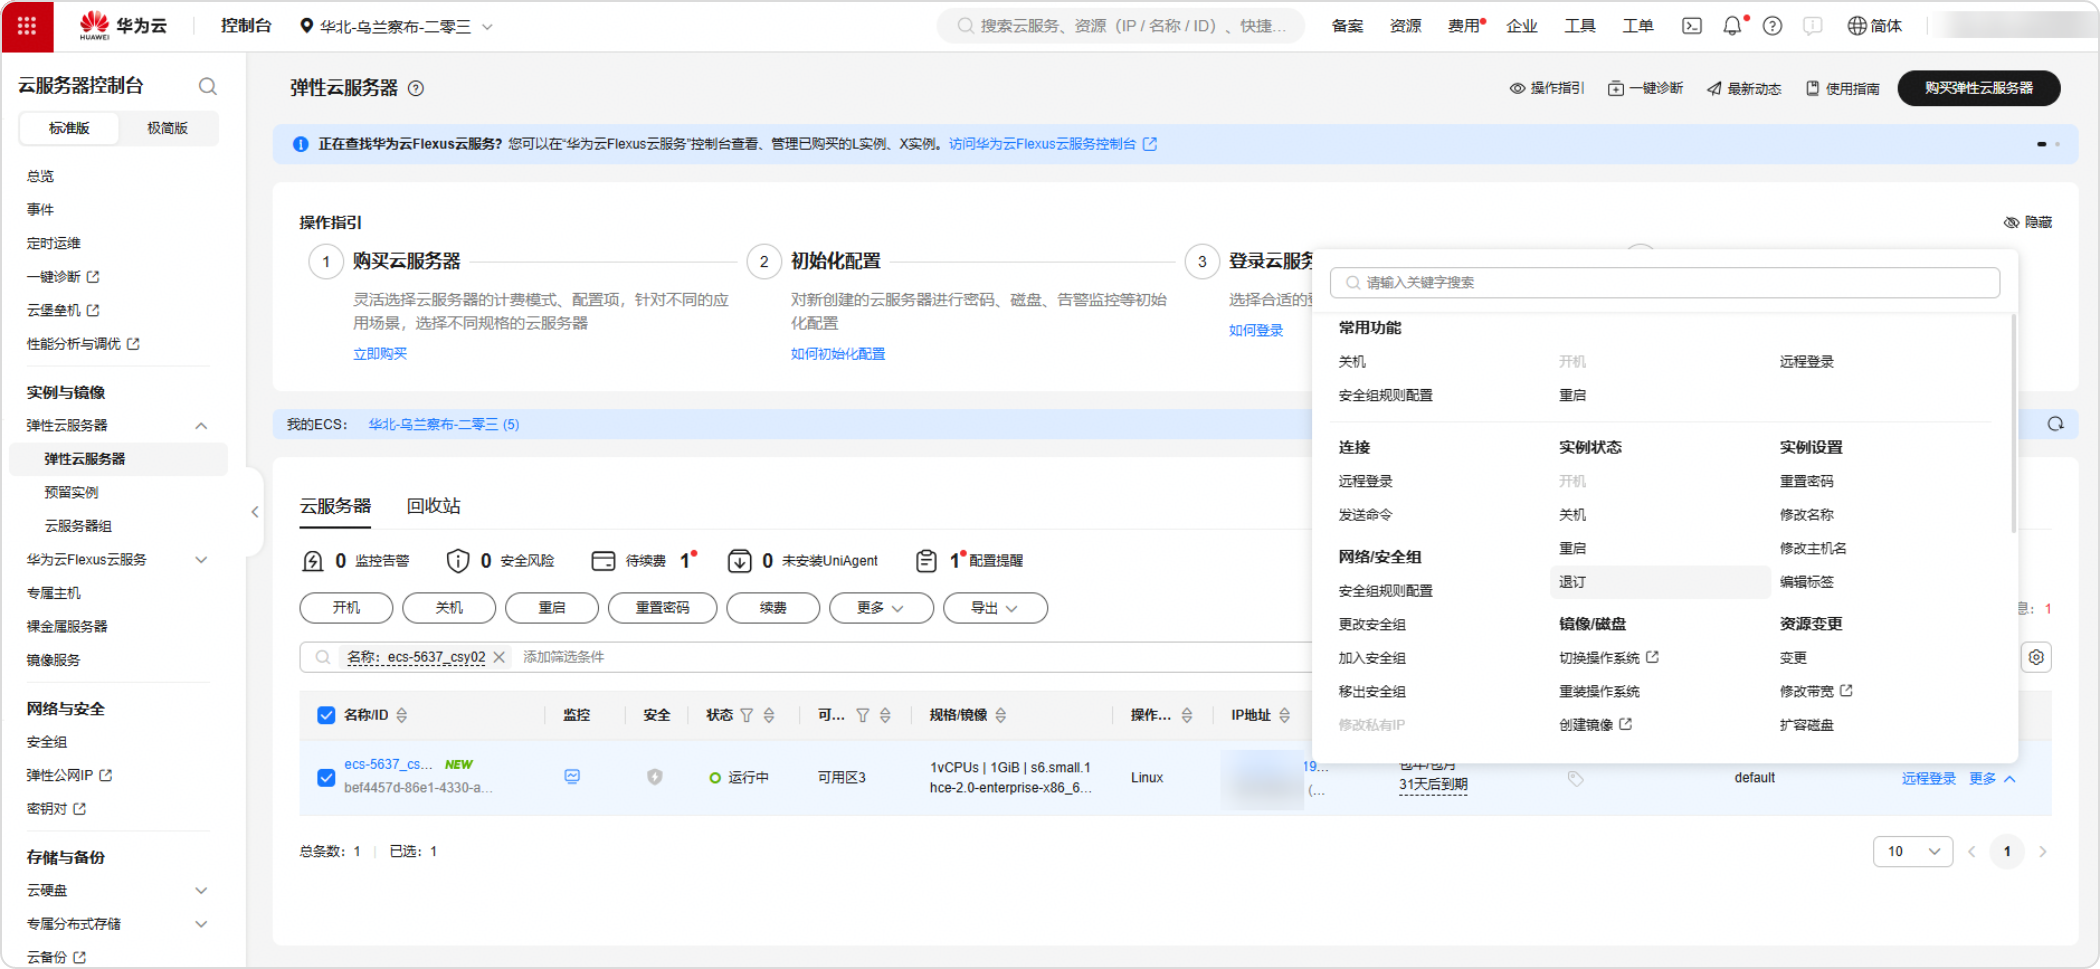Sort by the 名称/ID column

tap(402, 715)
